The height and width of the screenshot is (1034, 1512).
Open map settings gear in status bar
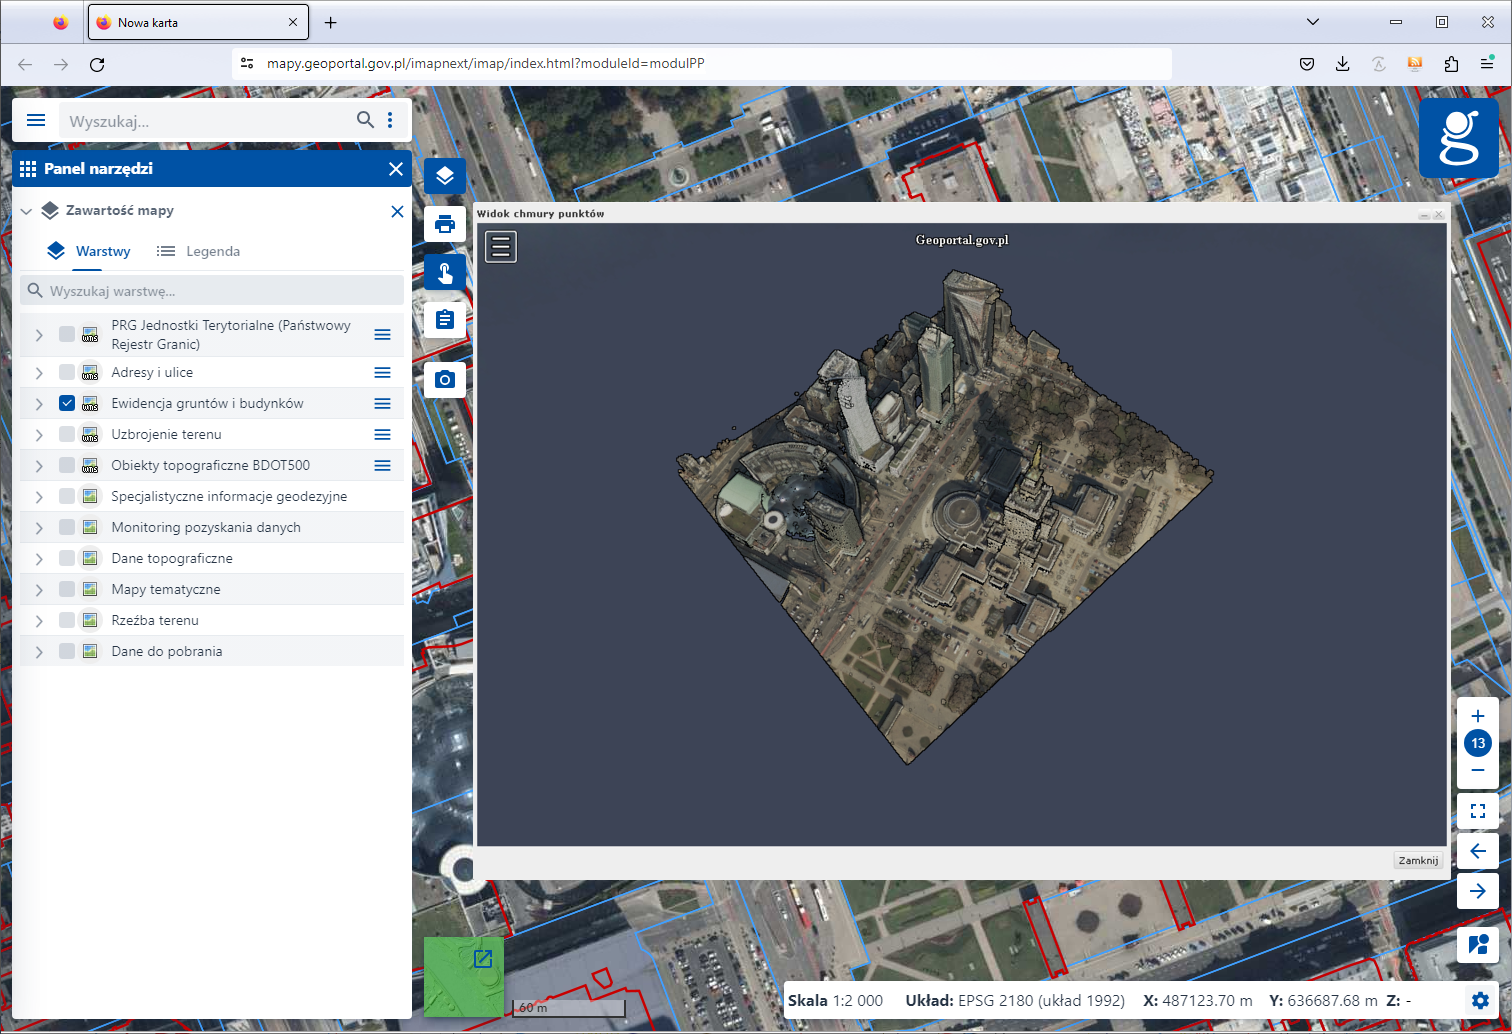1480,1000
